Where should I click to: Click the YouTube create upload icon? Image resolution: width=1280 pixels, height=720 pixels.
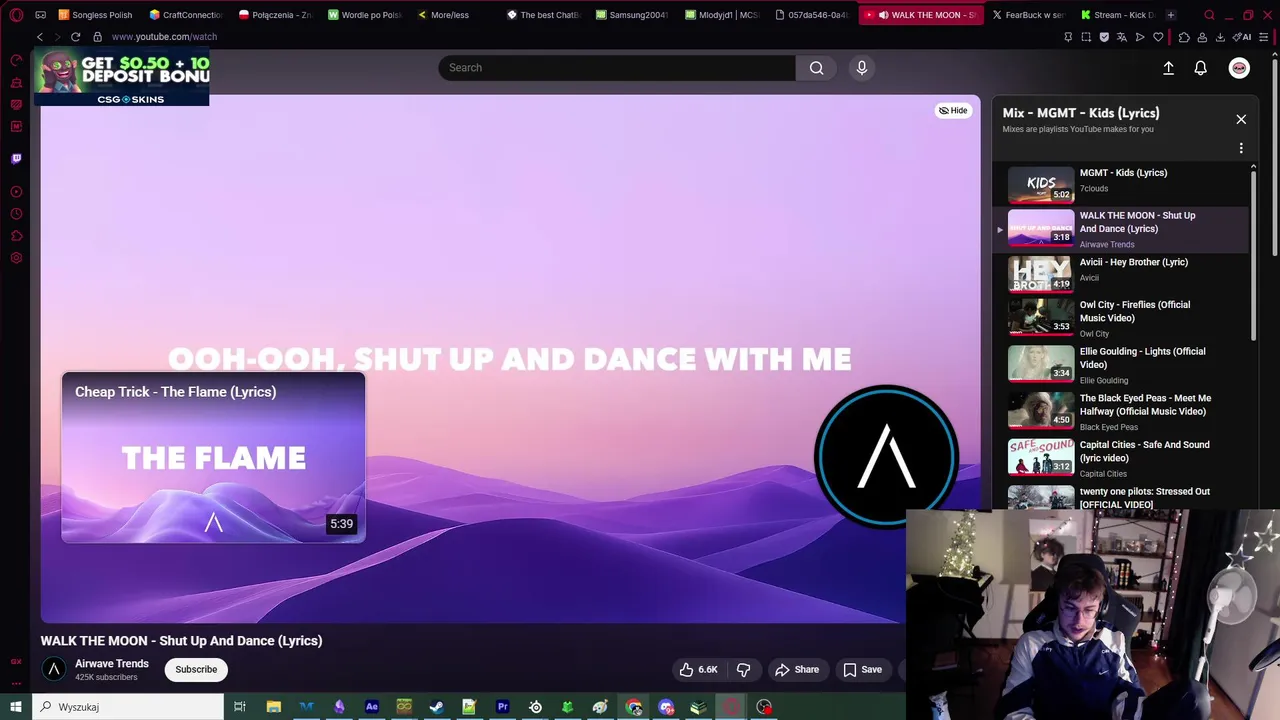[1168, 67]
